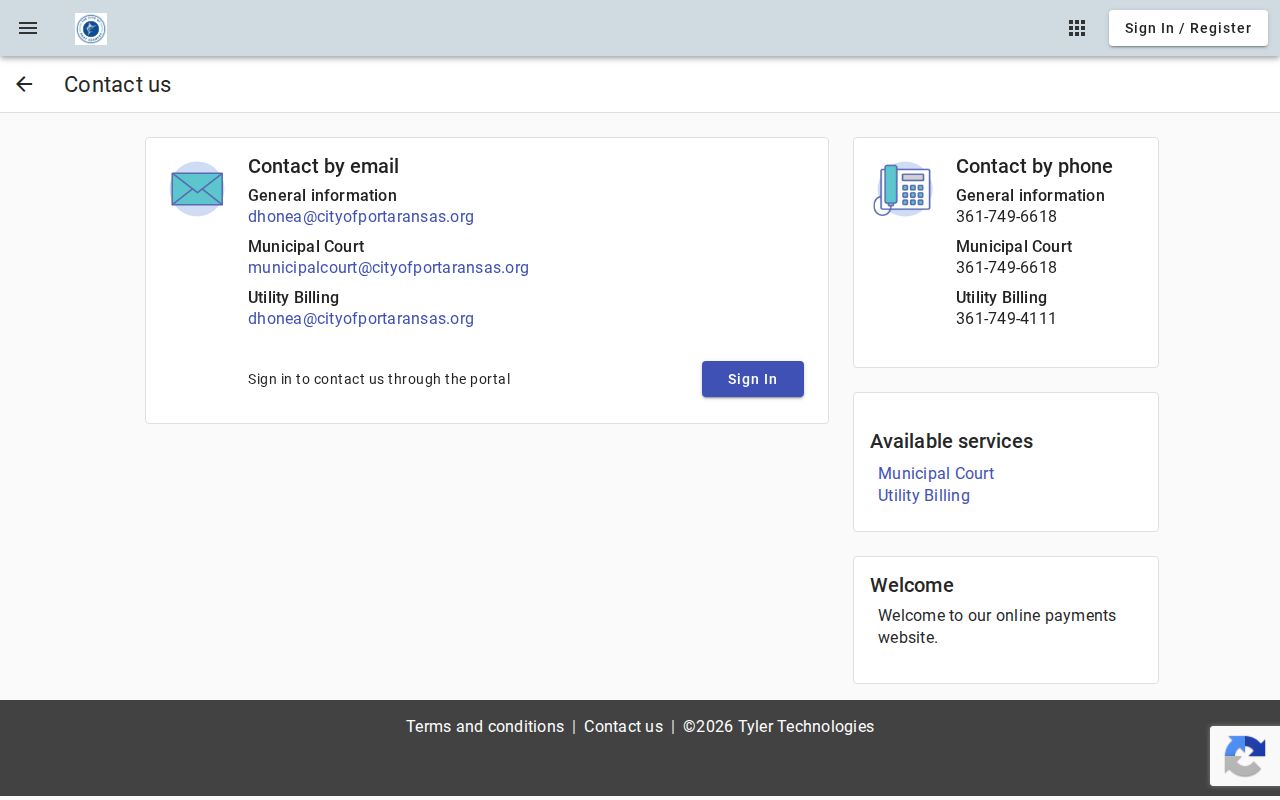Click Sign In / Register button
Screen dimensions: 1280x800
coord(1188,28)
